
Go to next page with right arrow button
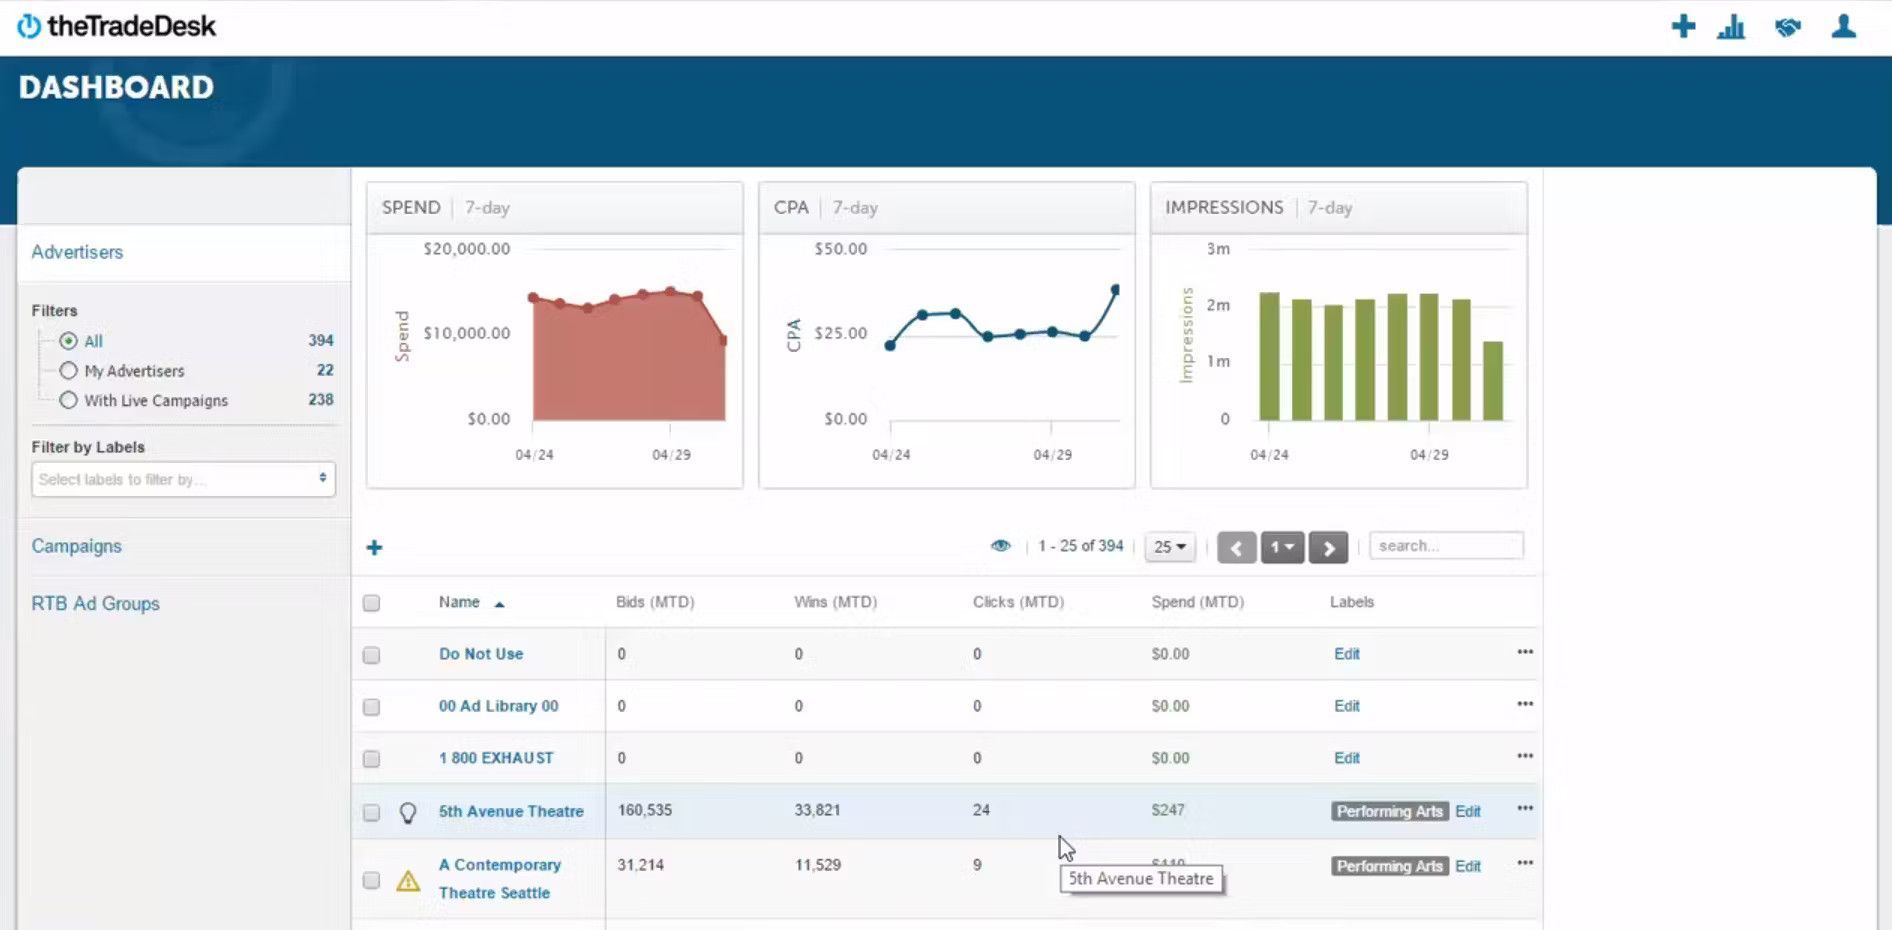coord(1328,548)
